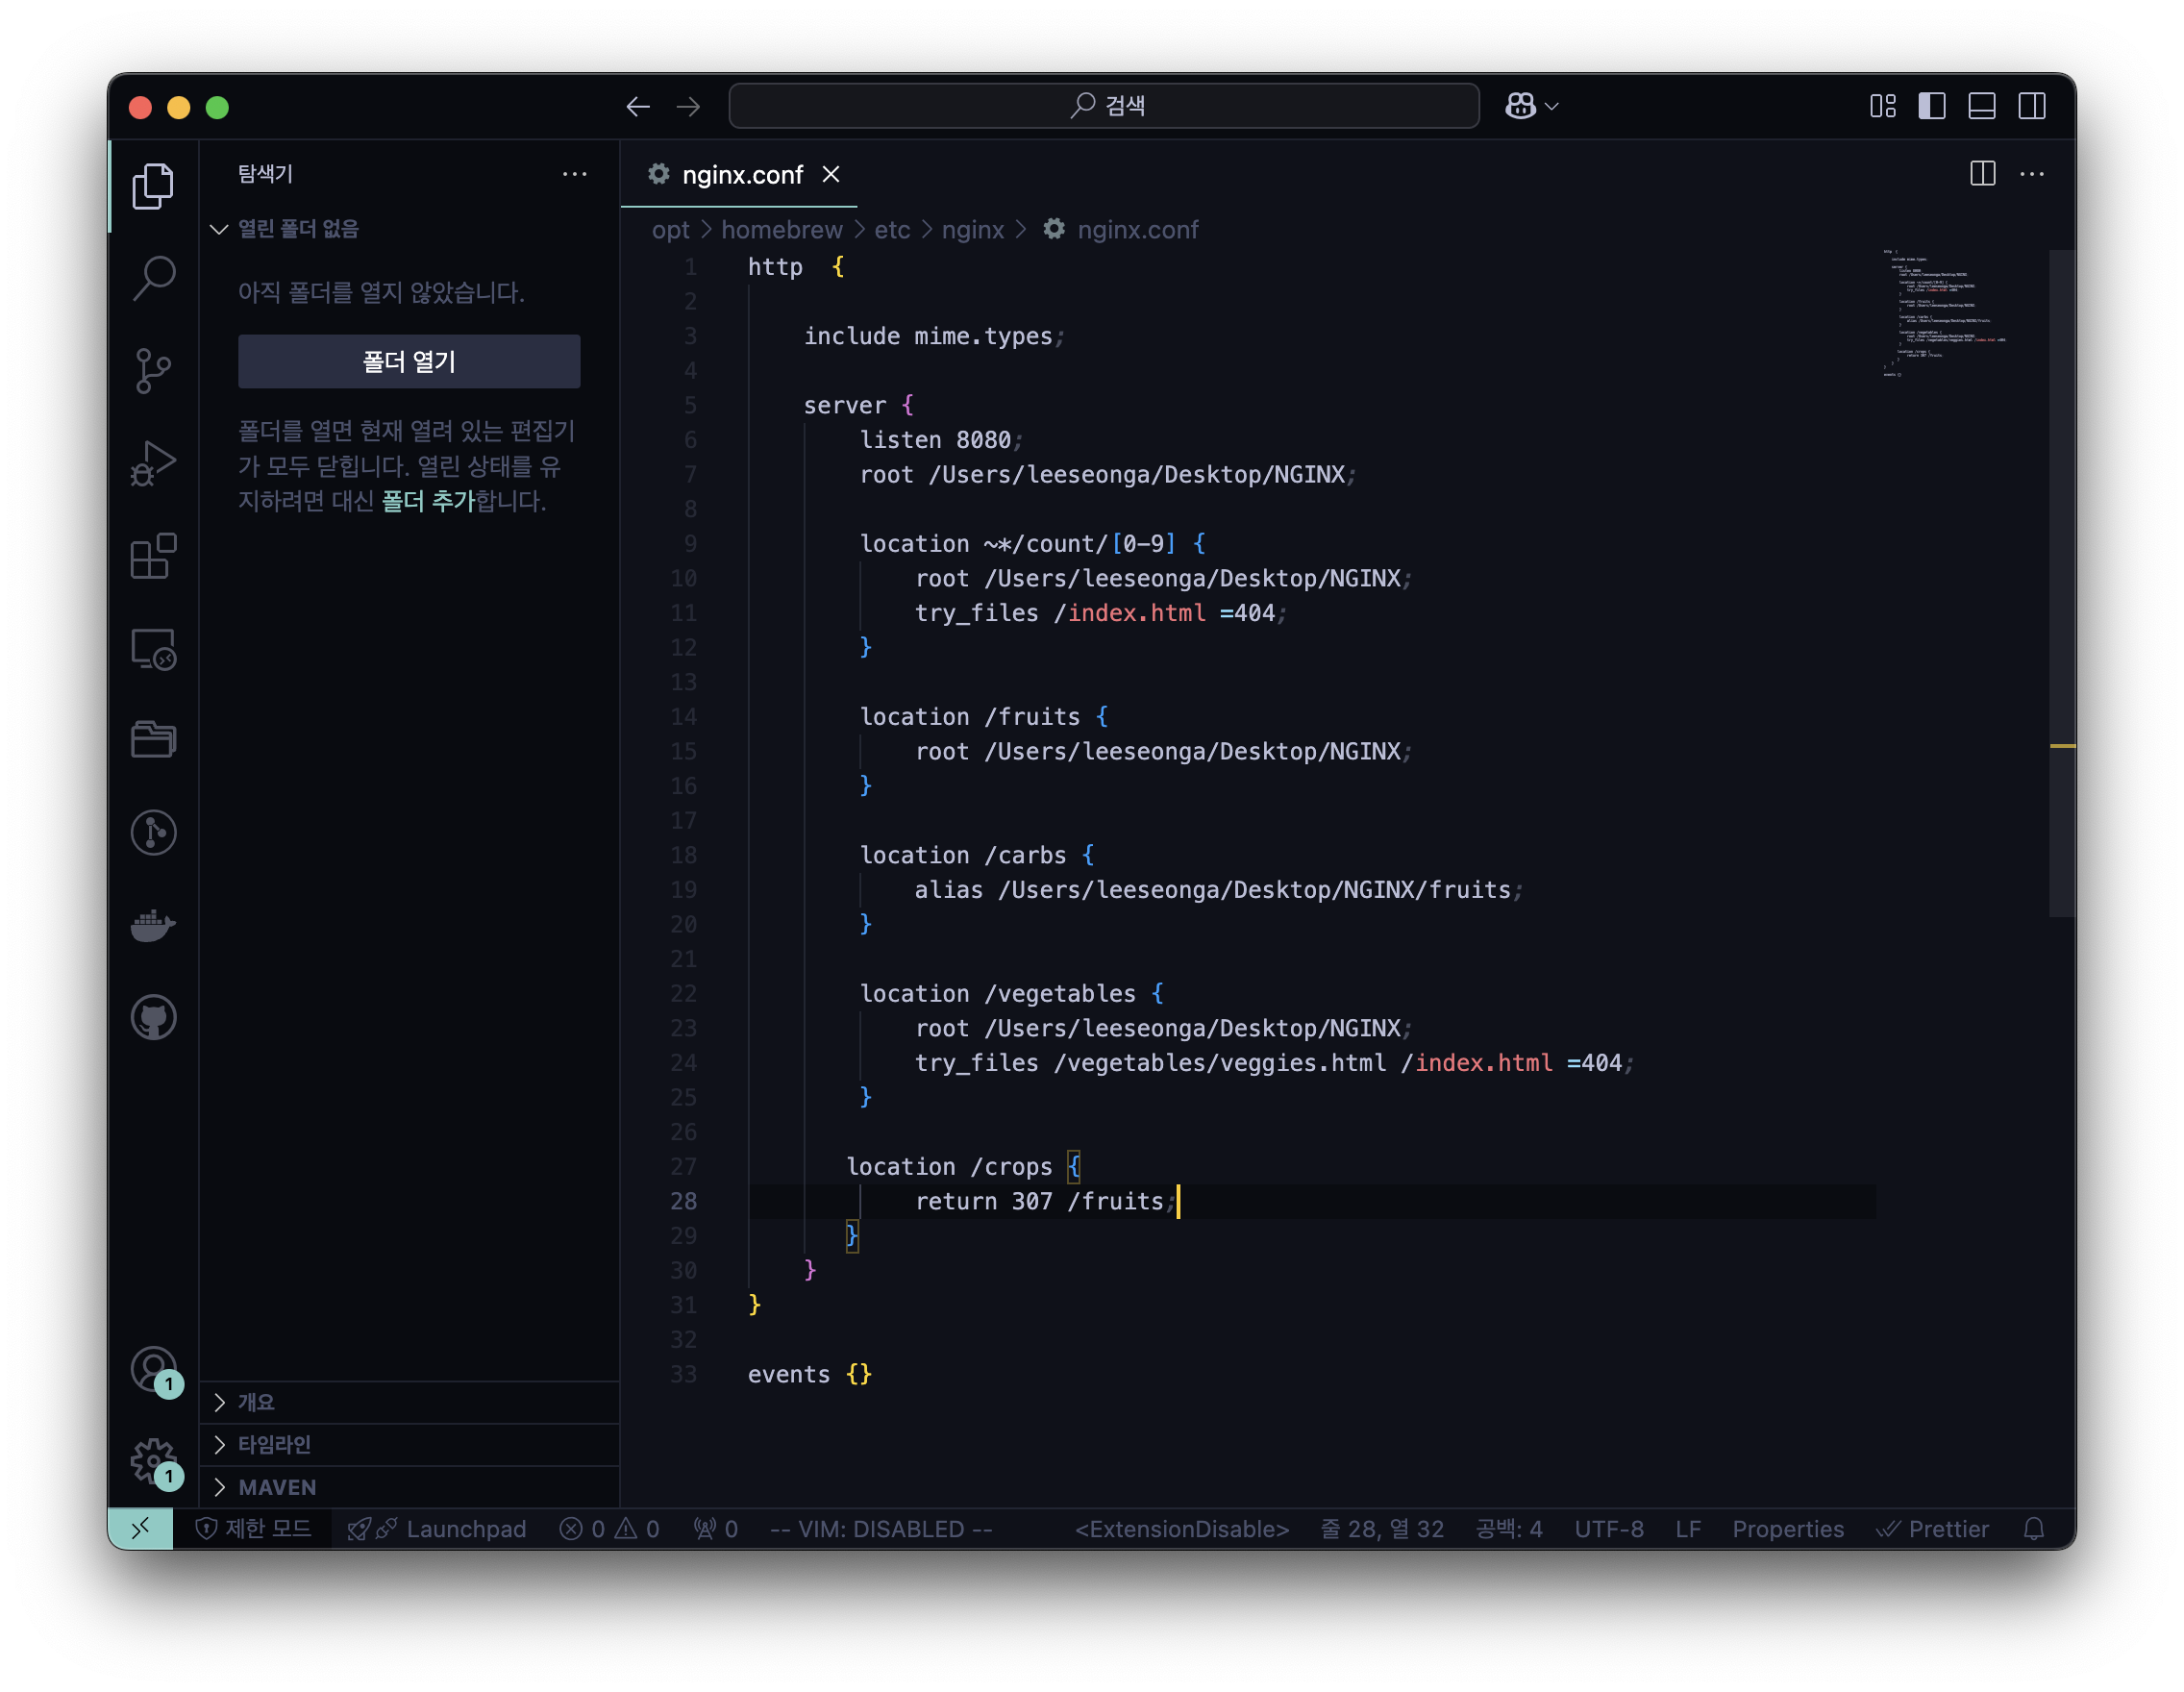
Task: Open the Extensions view
Action: pyautogui.click(x=153, y=556)
